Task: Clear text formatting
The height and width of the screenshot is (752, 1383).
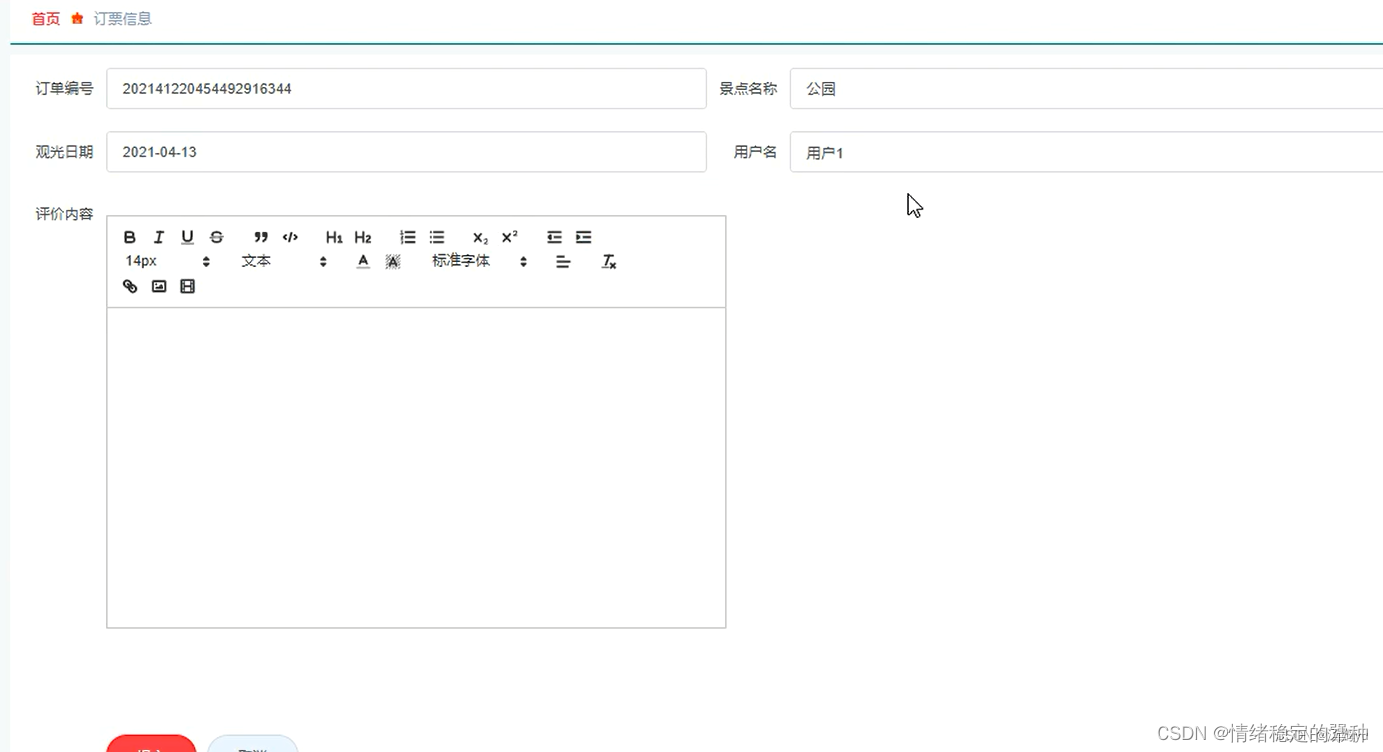Action: [x=609, y=261]
